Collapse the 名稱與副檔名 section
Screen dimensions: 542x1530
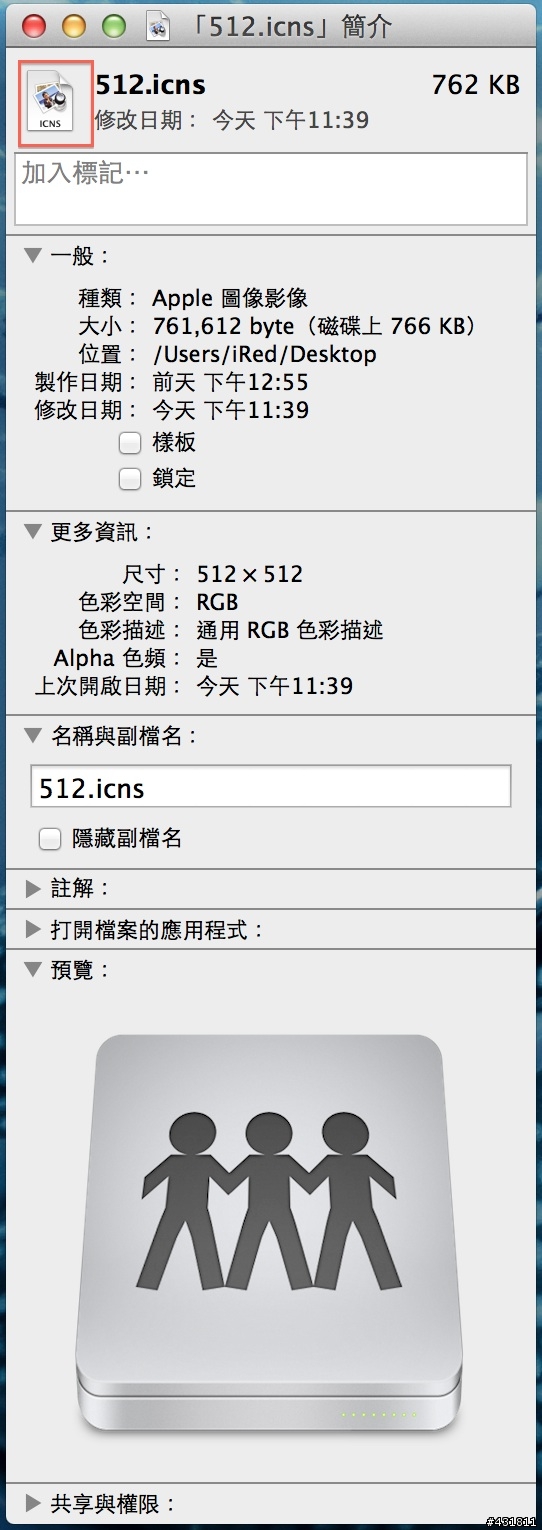click(x=33, y=736)
